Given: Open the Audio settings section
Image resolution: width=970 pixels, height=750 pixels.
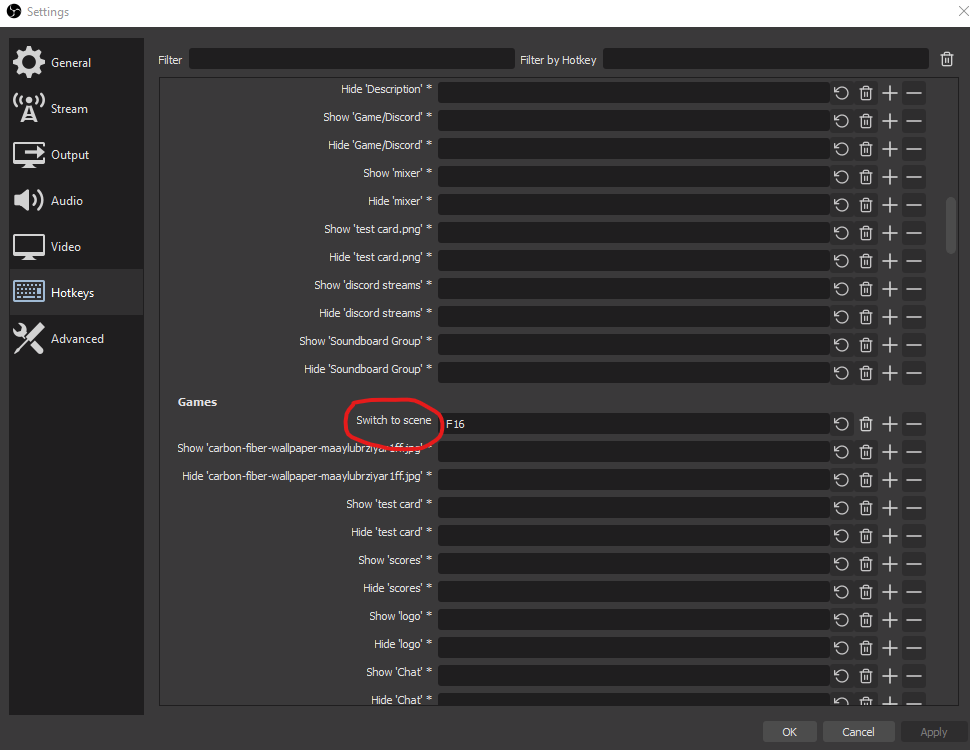Looking at the screenshot, I should pos(76,200).
